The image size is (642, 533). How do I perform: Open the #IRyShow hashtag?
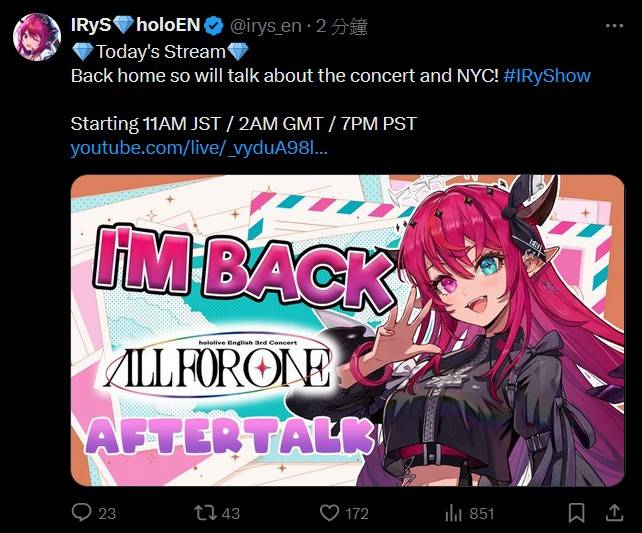547,76
